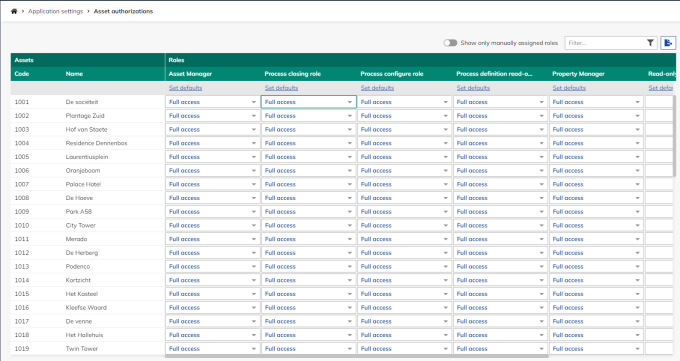The width and height of the screenshot is (680, 361).
Task: Click the Process configure role column header
Action: [392, 74]
